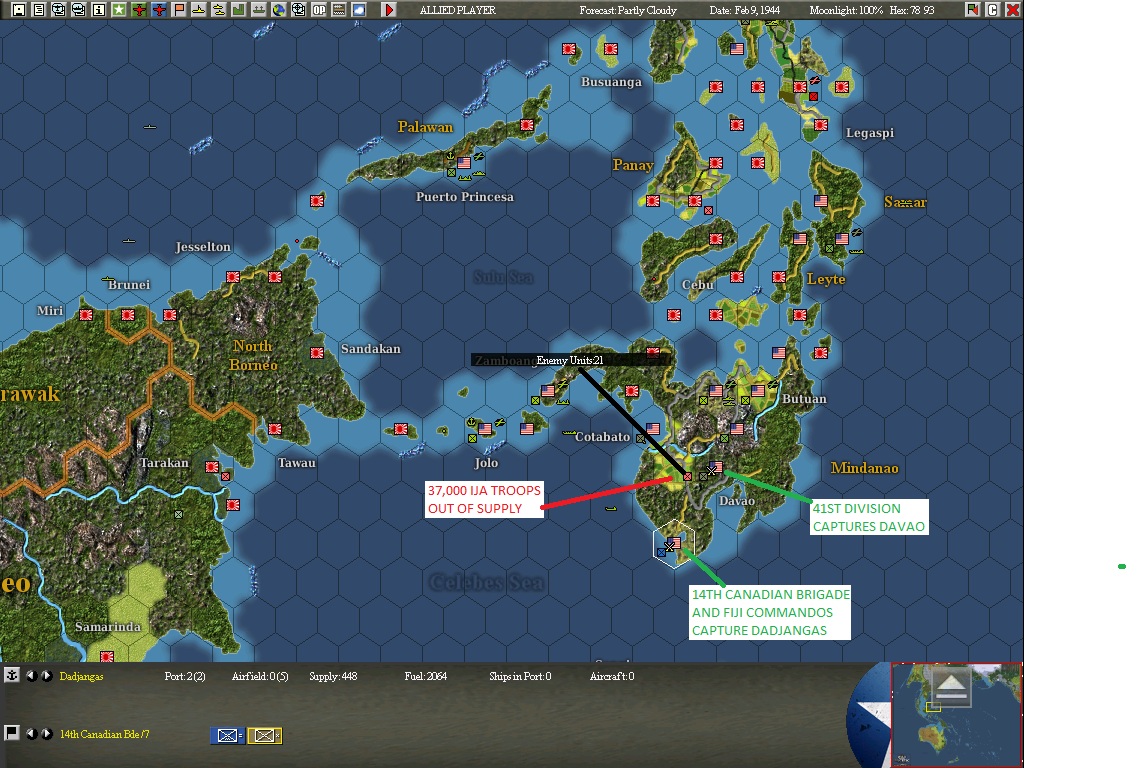Click the single yellow ship toolbar icon
The width and height of the screenshot is (1137, 774).
[x=198, y=10]
